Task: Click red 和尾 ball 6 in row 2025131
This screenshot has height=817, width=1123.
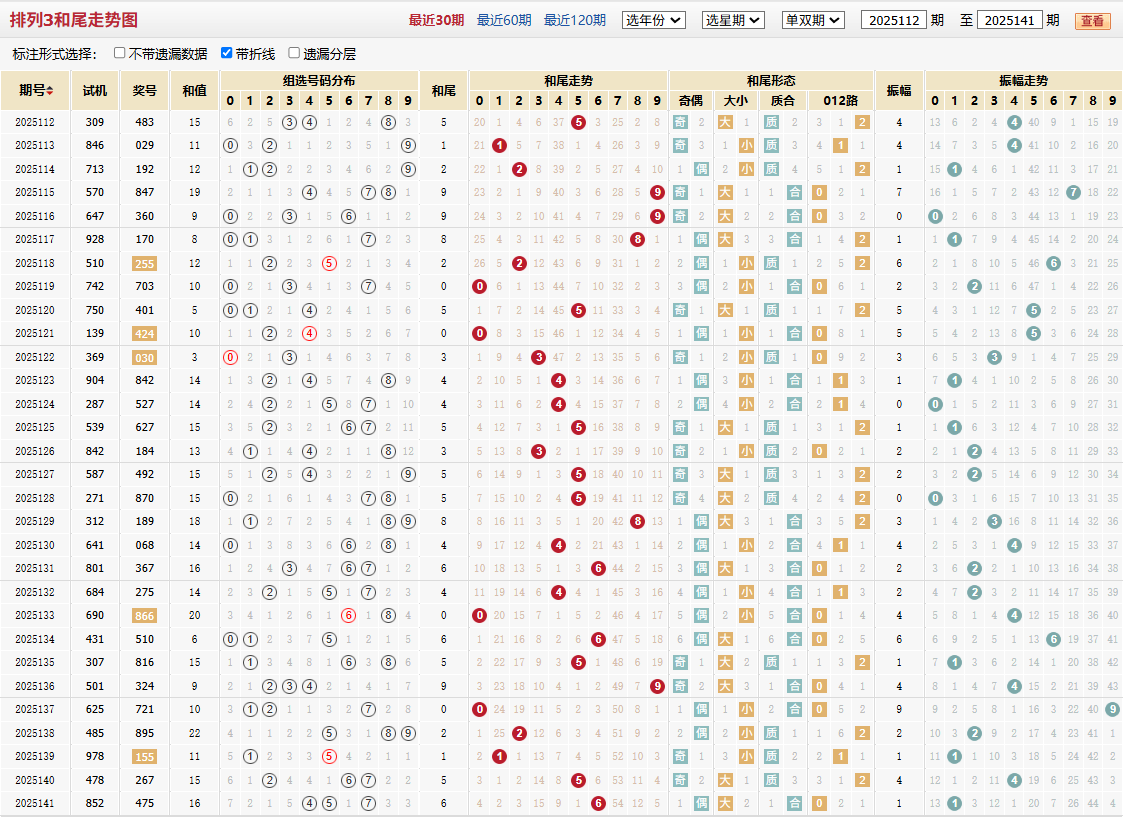Action: pyautogui.click(x=598, y=569)
